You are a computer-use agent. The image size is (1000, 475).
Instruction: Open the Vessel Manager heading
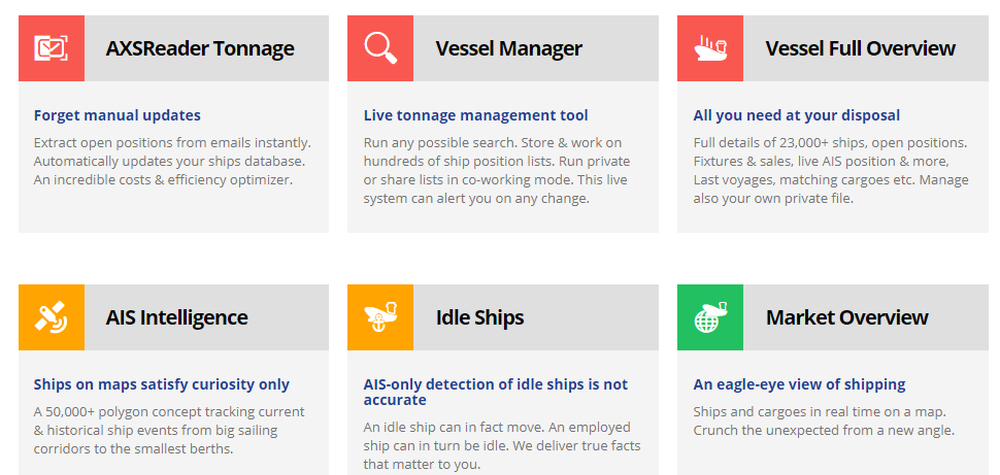click(x=509, y=48)
